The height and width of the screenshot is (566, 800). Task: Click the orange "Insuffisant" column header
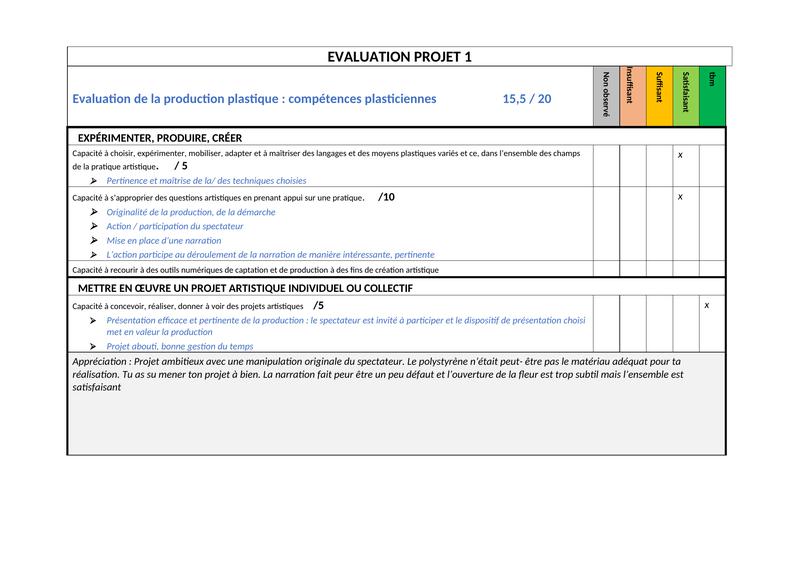(x=632, y=96)
